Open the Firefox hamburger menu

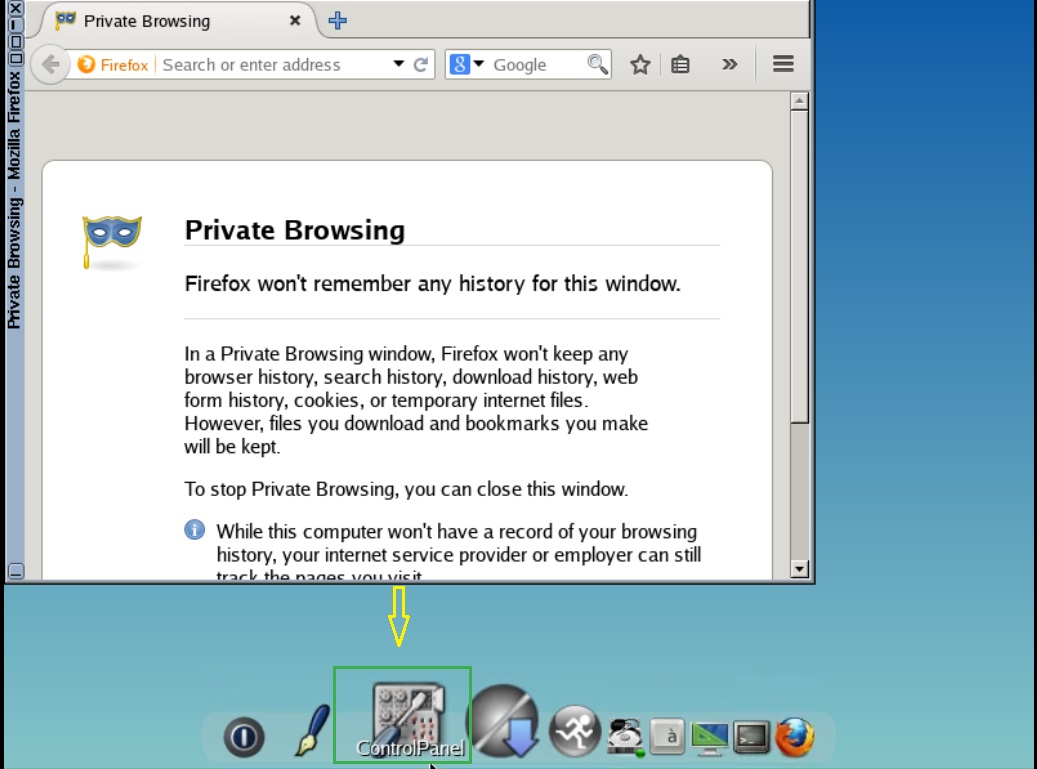coord(783,64)
